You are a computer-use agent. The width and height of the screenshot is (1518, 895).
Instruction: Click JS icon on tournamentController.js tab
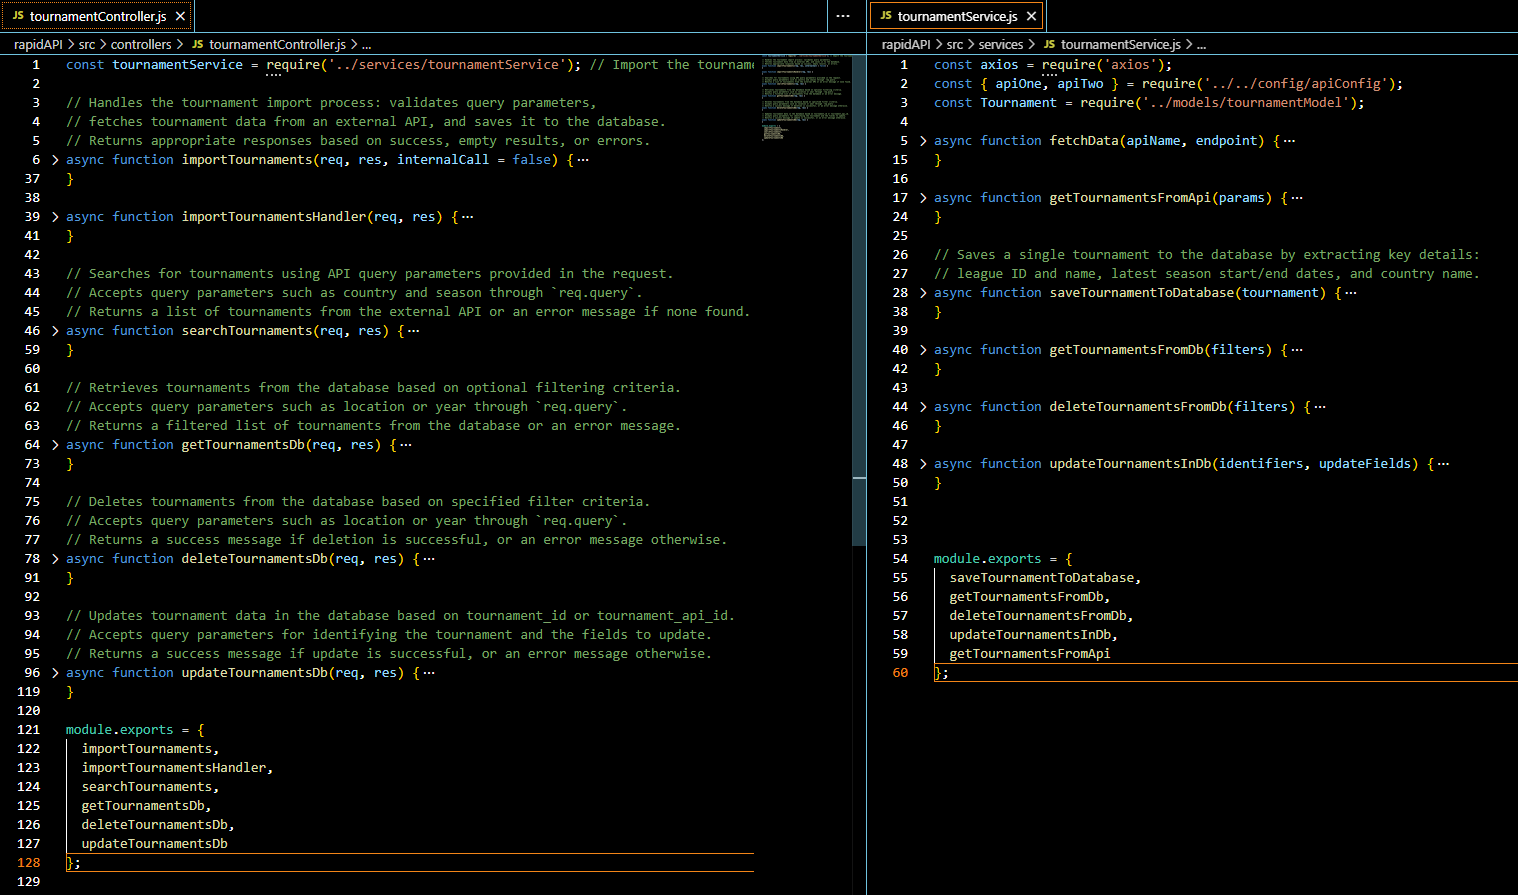(18, 16)
